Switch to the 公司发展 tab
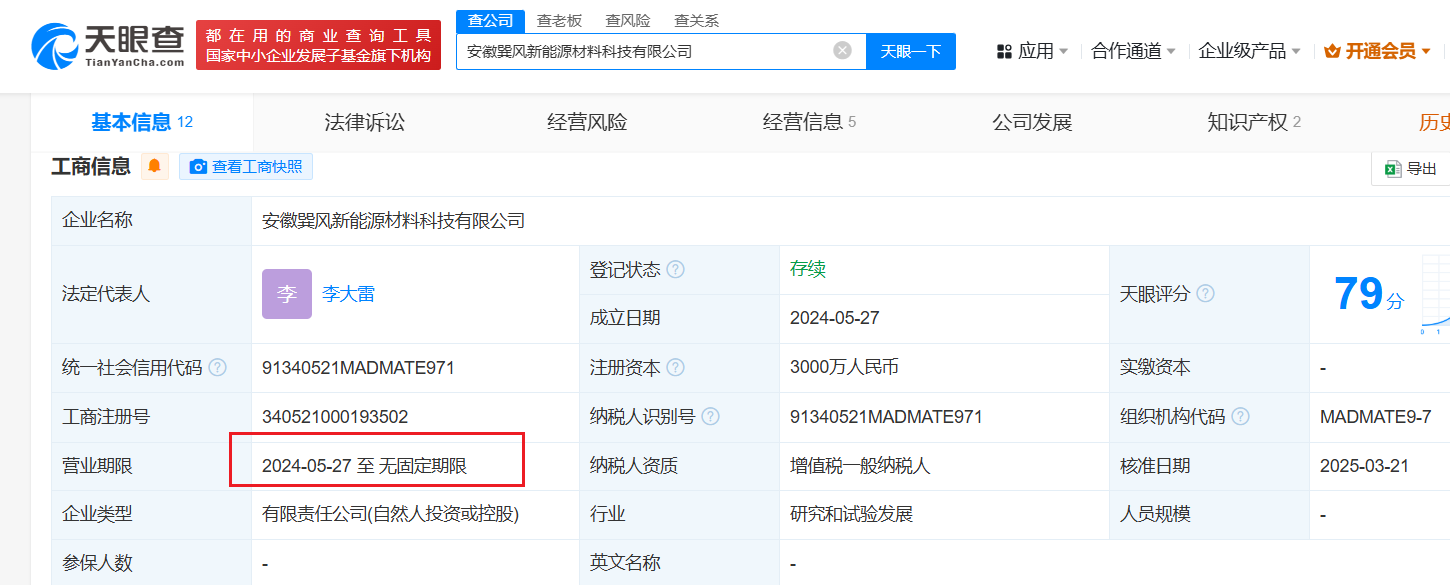The image size is (1450, 585). [1032, 123]
